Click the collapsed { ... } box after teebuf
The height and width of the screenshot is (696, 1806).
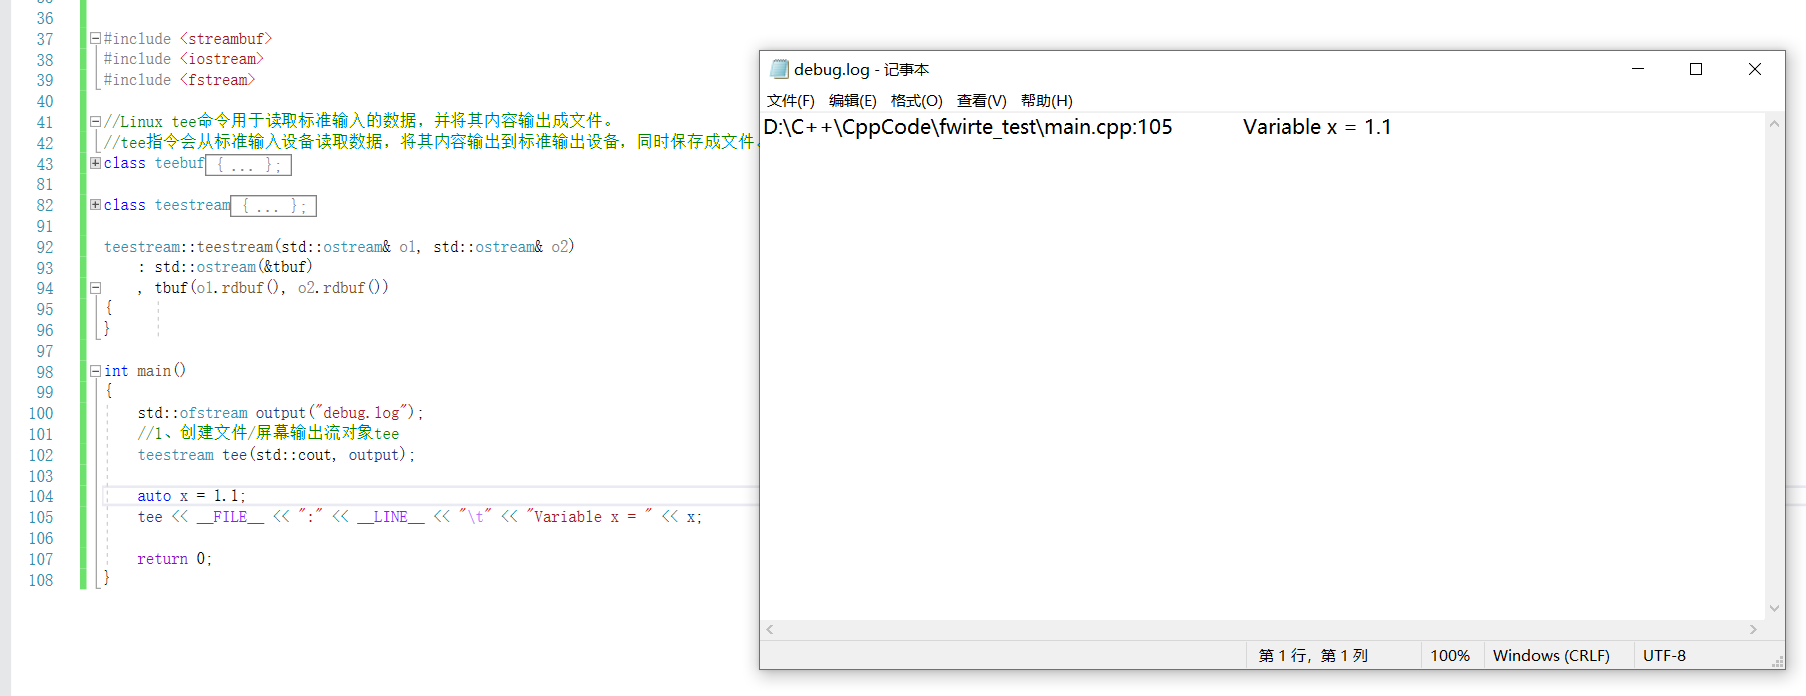click(x=249, y=164)
